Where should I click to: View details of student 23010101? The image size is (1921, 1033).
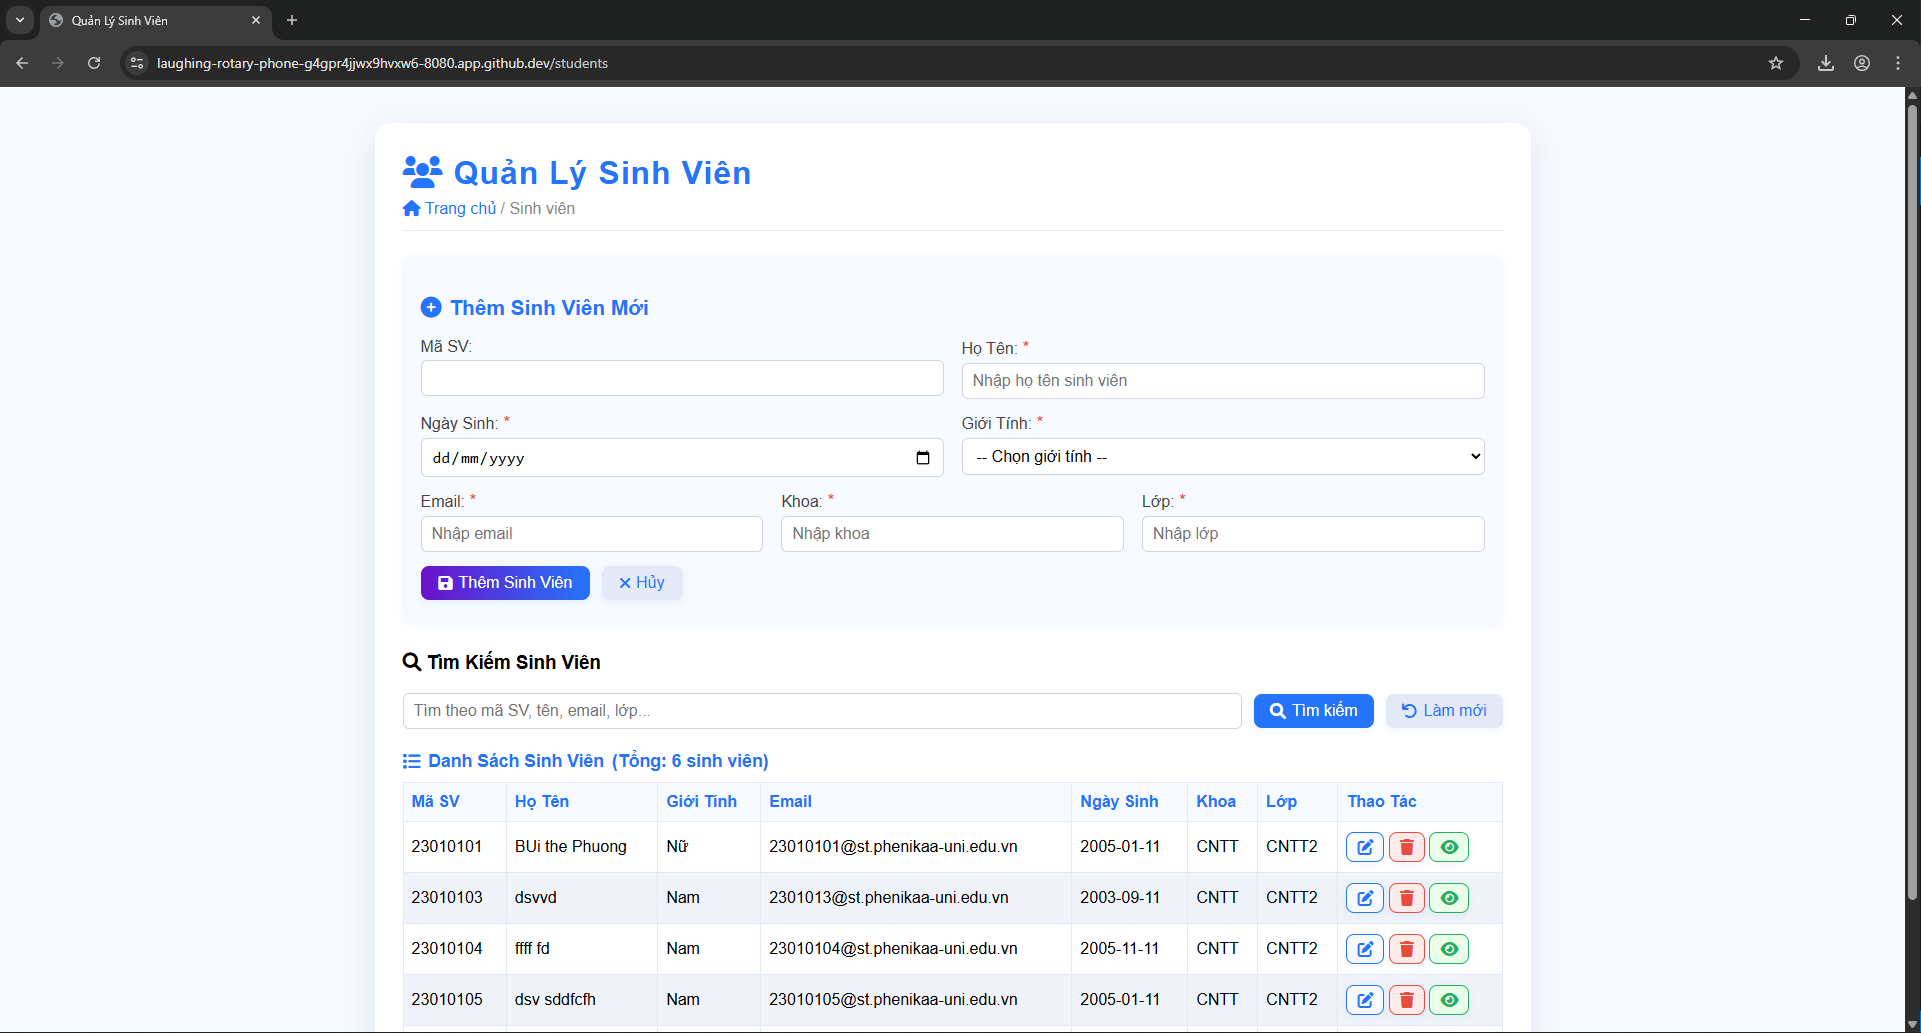(x=1449, y=847)
